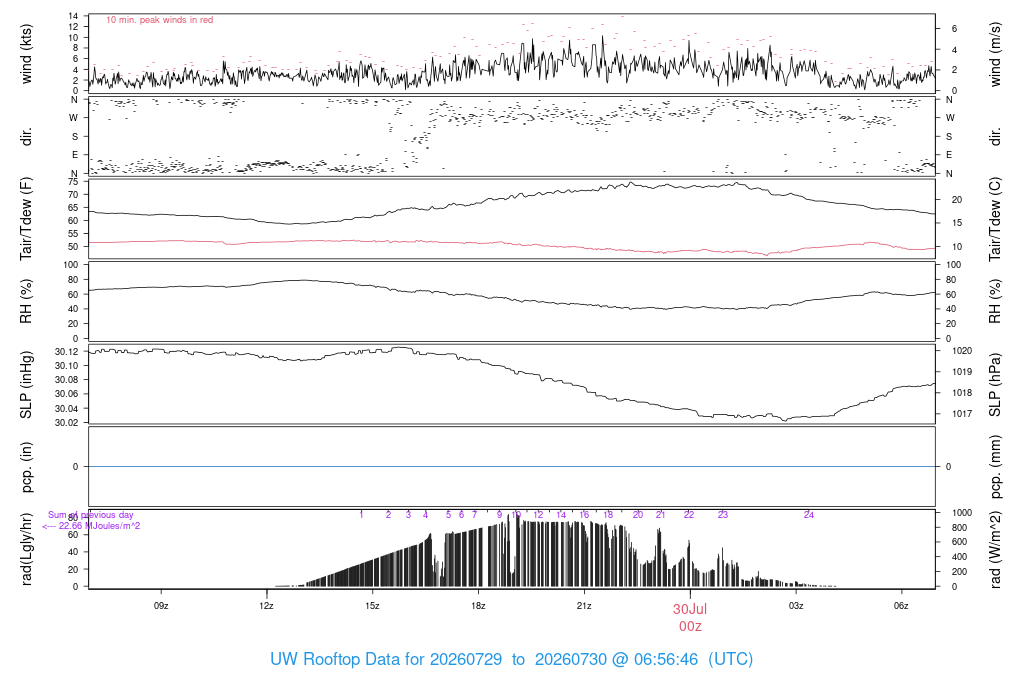The image size is (1024, 700).
Task: Click the 'rad(Lgly/hr)' axis label
Action: (x=26, y=549)
